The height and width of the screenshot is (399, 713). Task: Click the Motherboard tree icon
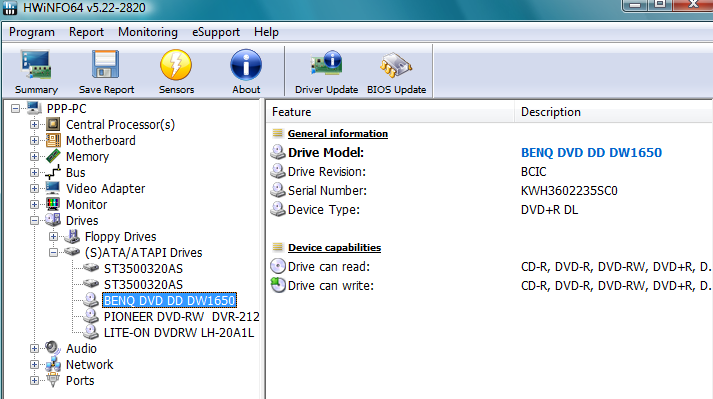point(53,140)
